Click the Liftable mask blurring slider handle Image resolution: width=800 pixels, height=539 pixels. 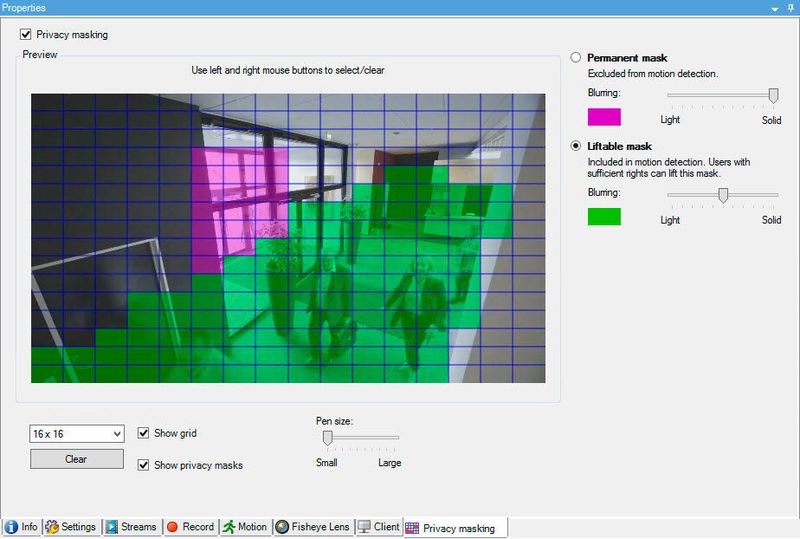[723, 195]
